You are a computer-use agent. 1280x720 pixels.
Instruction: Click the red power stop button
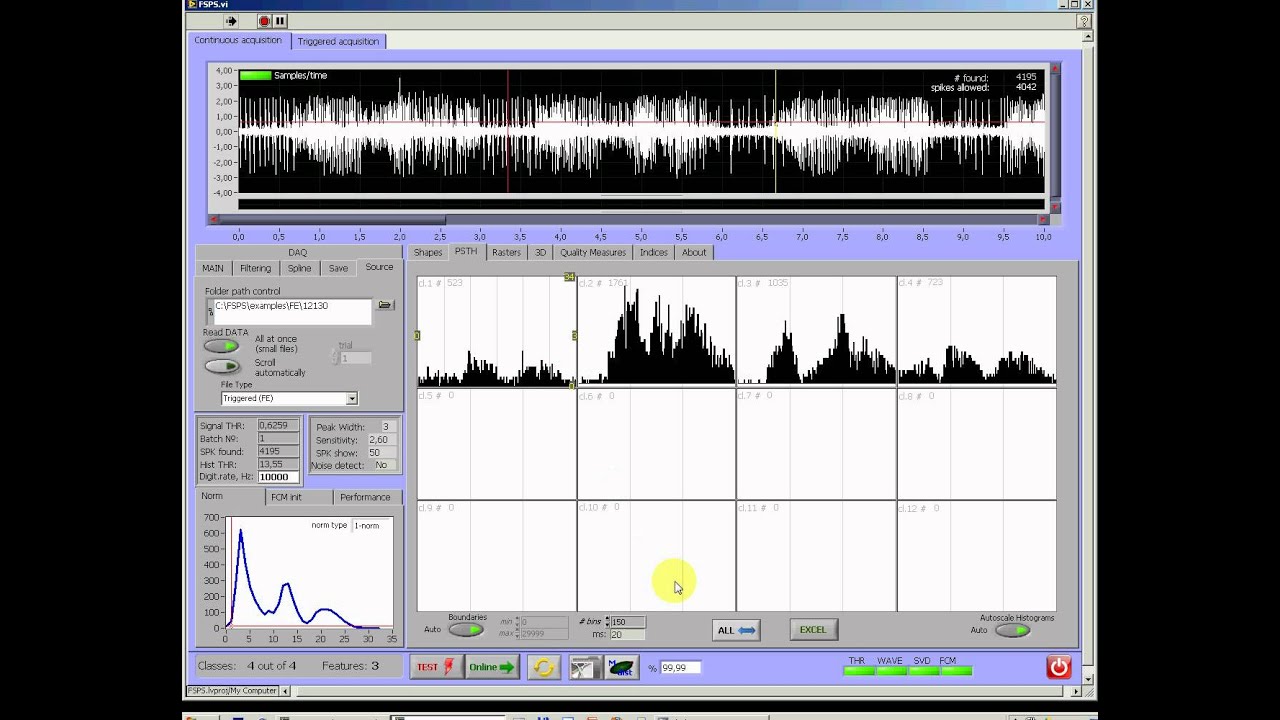tap(1058, 666)
